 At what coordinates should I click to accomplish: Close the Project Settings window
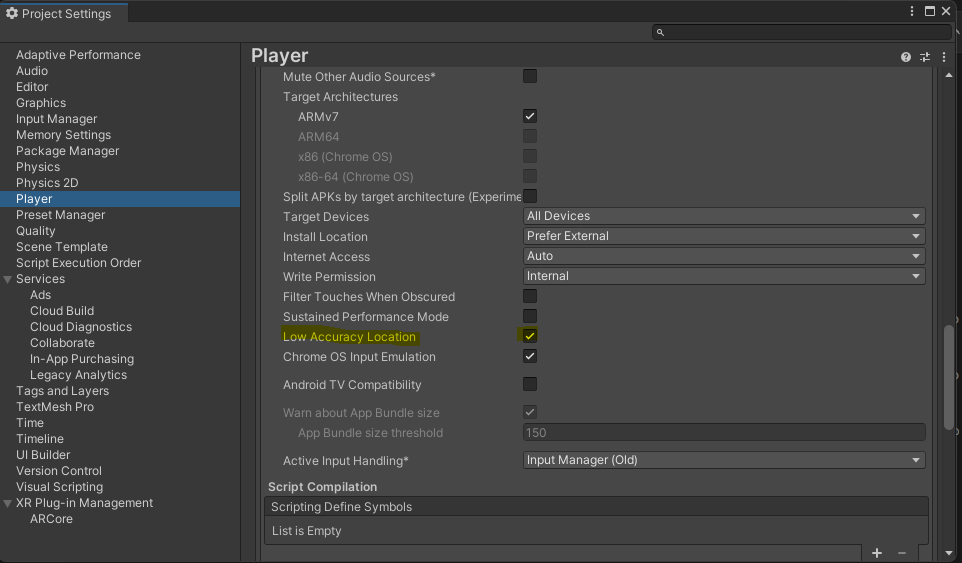[x=946, y=11]
